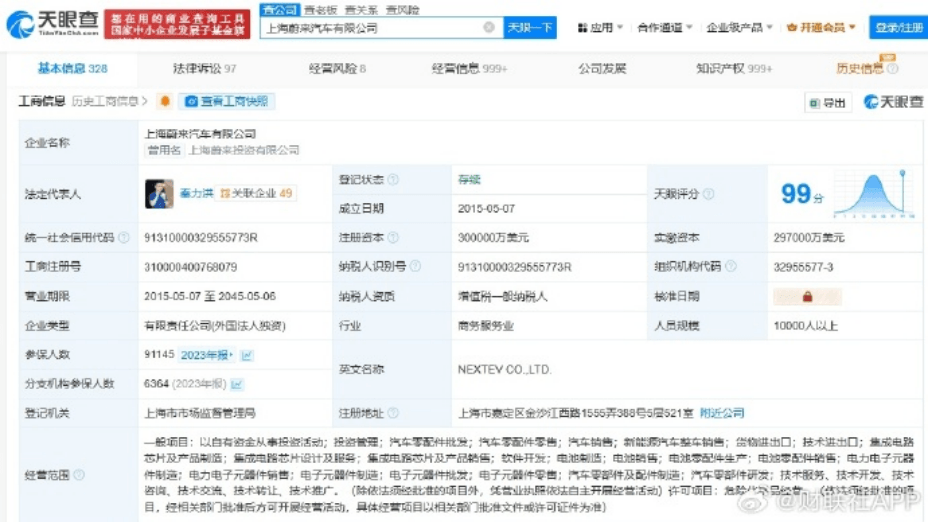Click the 导出 export button

[x=828, y=103]
